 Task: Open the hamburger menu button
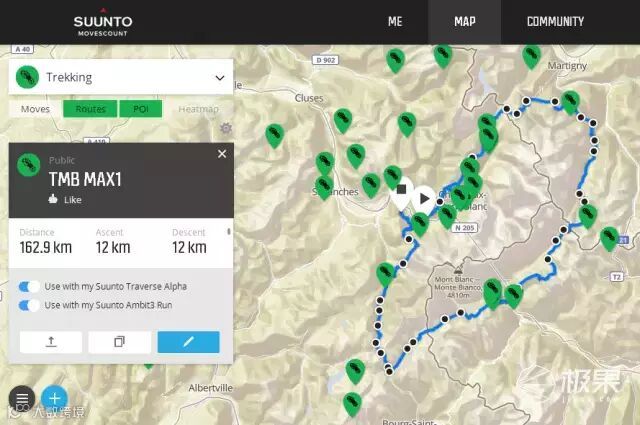22,398
